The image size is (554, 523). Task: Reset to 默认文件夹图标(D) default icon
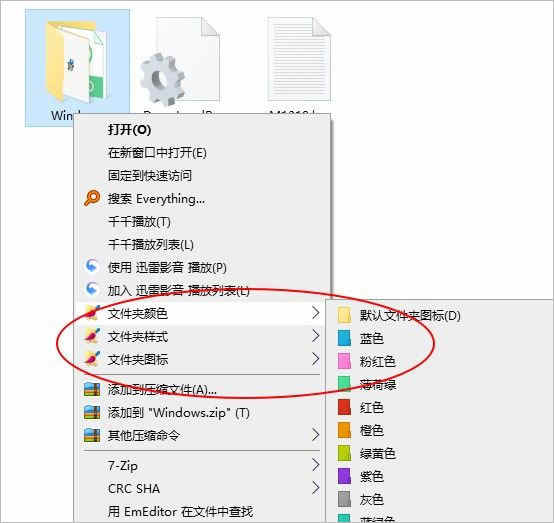coord(410,315)
